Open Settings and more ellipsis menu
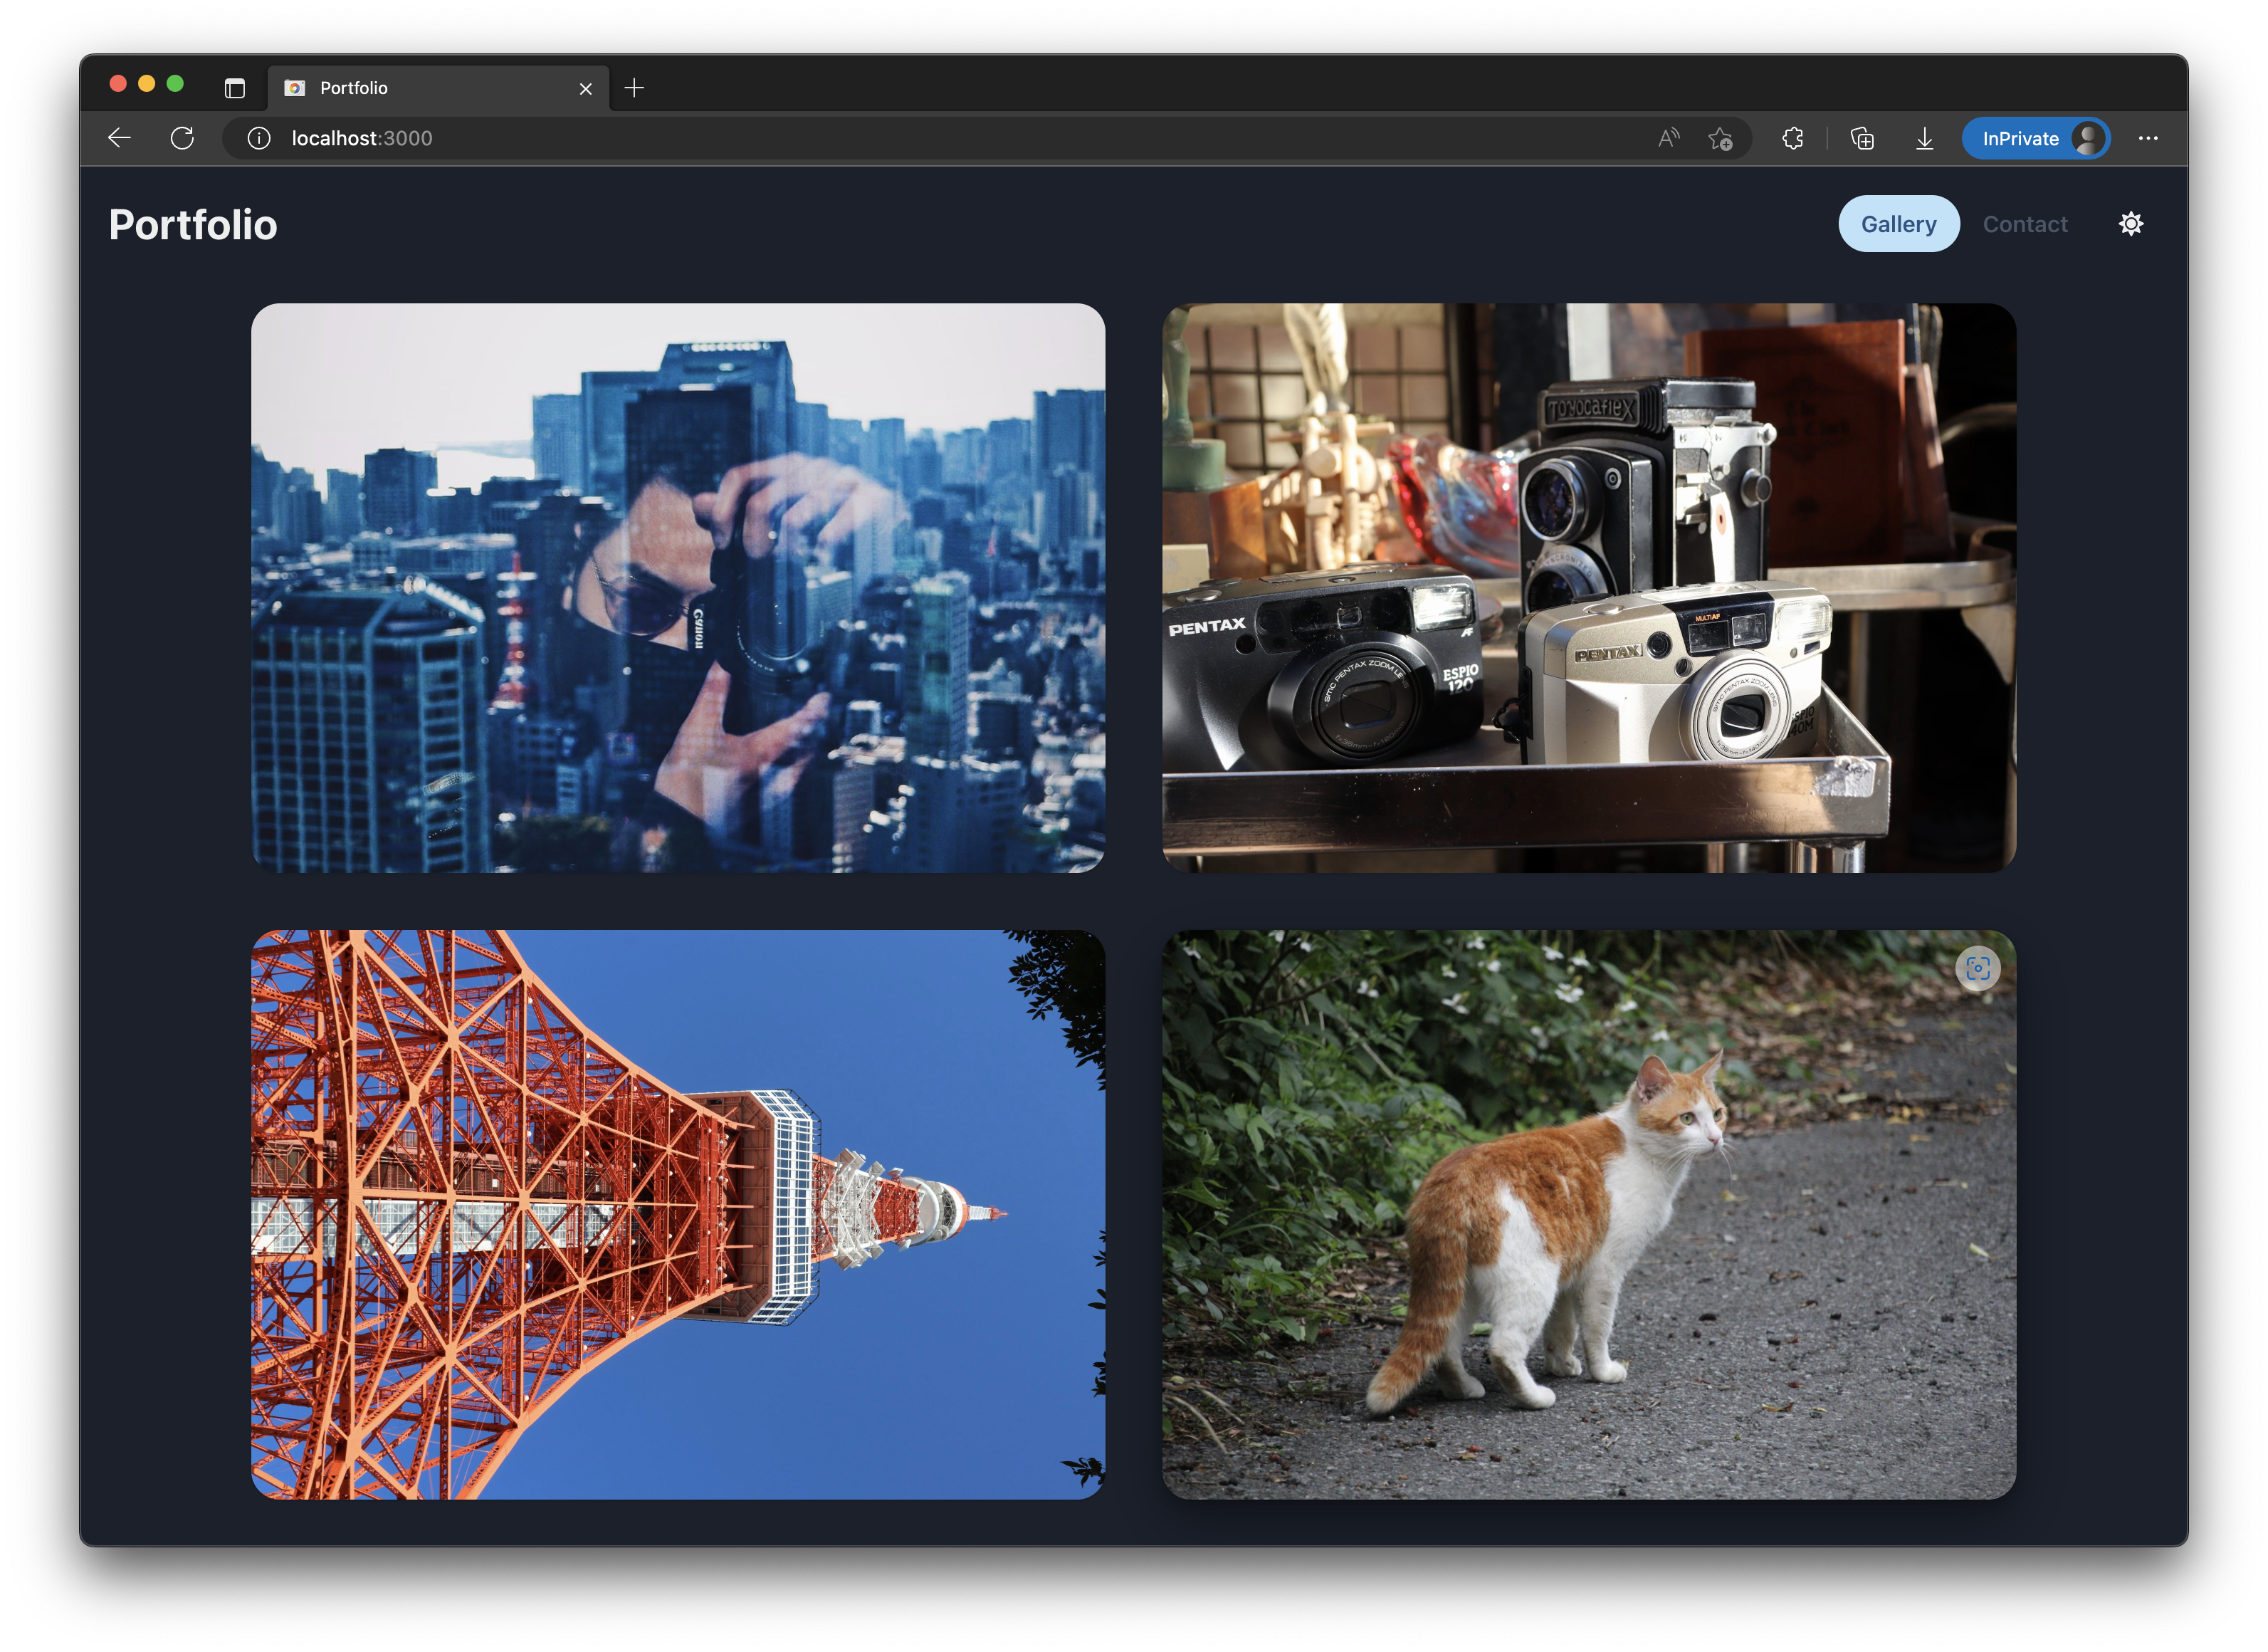The image size is (2268, 1652). click(2148, 138)
